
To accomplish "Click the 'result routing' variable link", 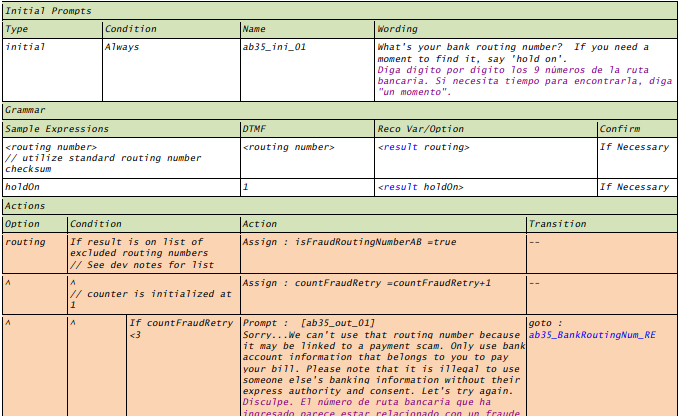I will pos(424,147).
